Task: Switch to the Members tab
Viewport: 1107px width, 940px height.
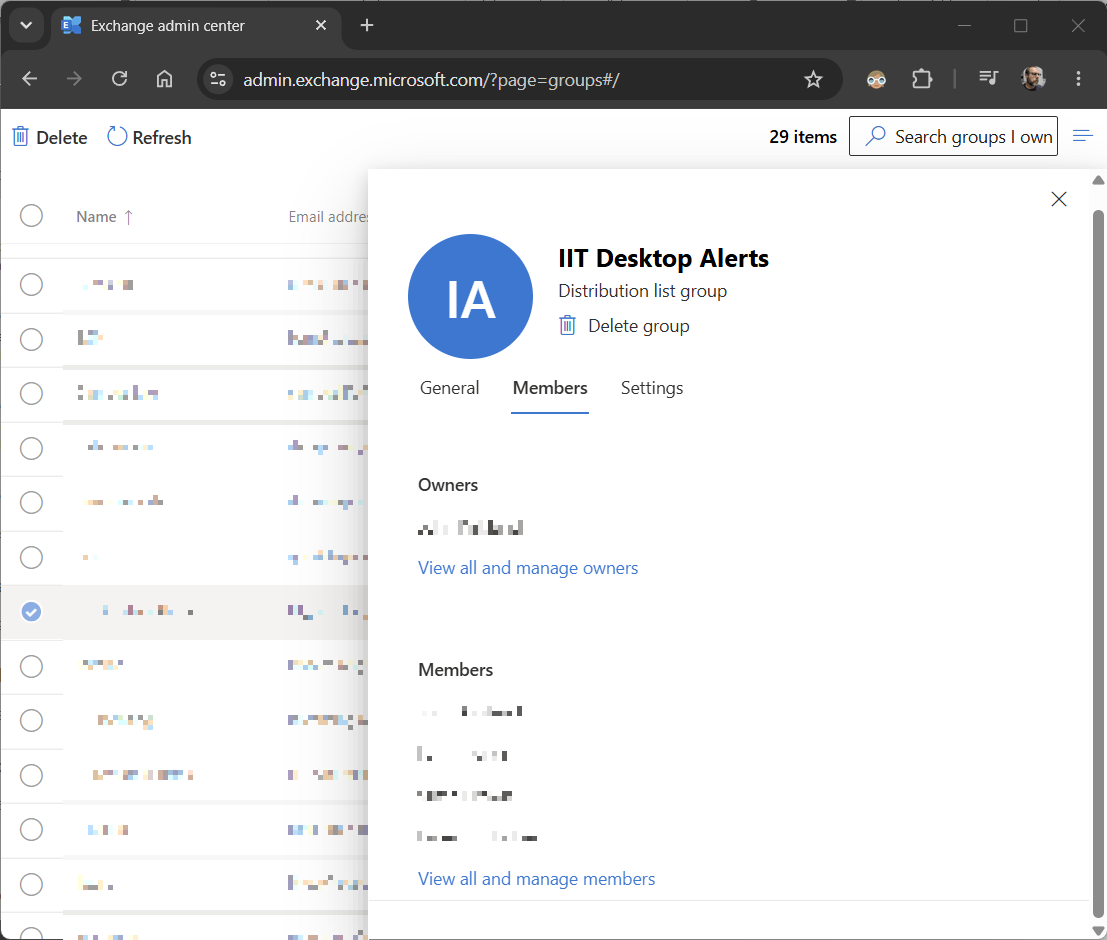Action: click(550, 388)
